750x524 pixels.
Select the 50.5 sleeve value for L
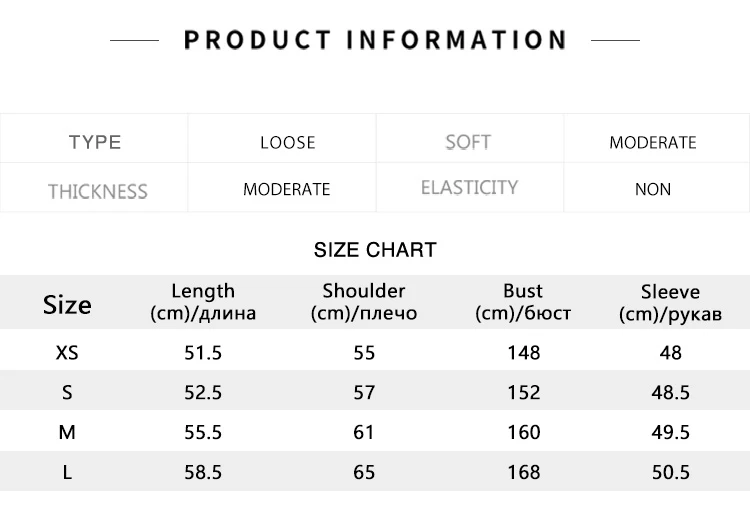tap(671, 472)
